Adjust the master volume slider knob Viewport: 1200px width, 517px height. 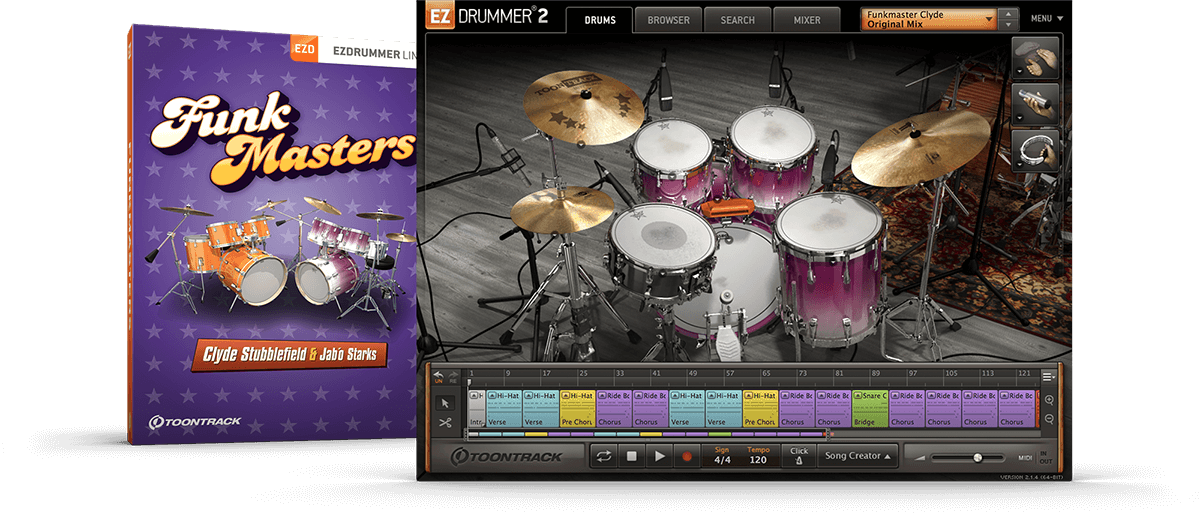click(x=977, y=458)
